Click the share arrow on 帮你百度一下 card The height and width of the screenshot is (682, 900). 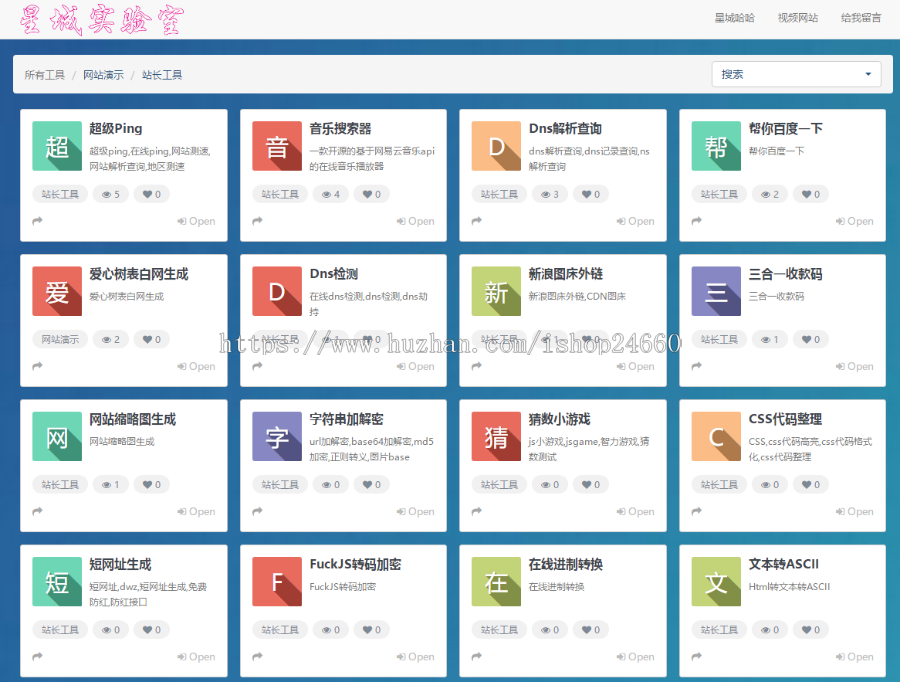698,221
